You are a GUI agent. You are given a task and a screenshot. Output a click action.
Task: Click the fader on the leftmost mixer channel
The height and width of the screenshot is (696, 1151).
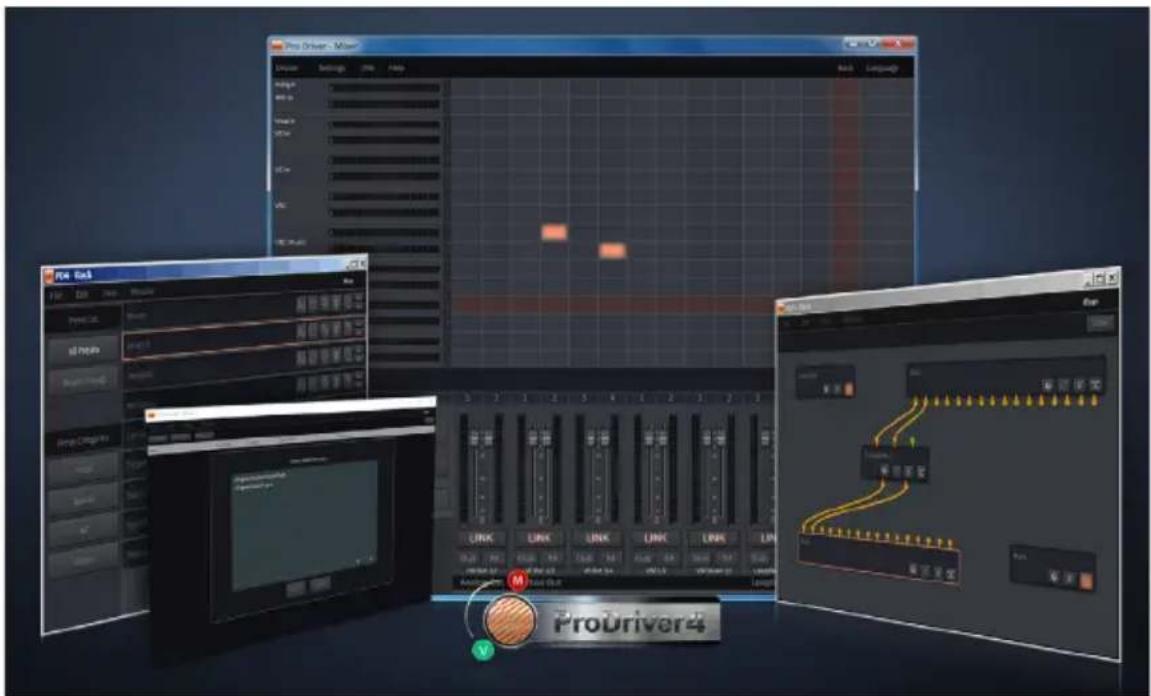pos(481,438)
